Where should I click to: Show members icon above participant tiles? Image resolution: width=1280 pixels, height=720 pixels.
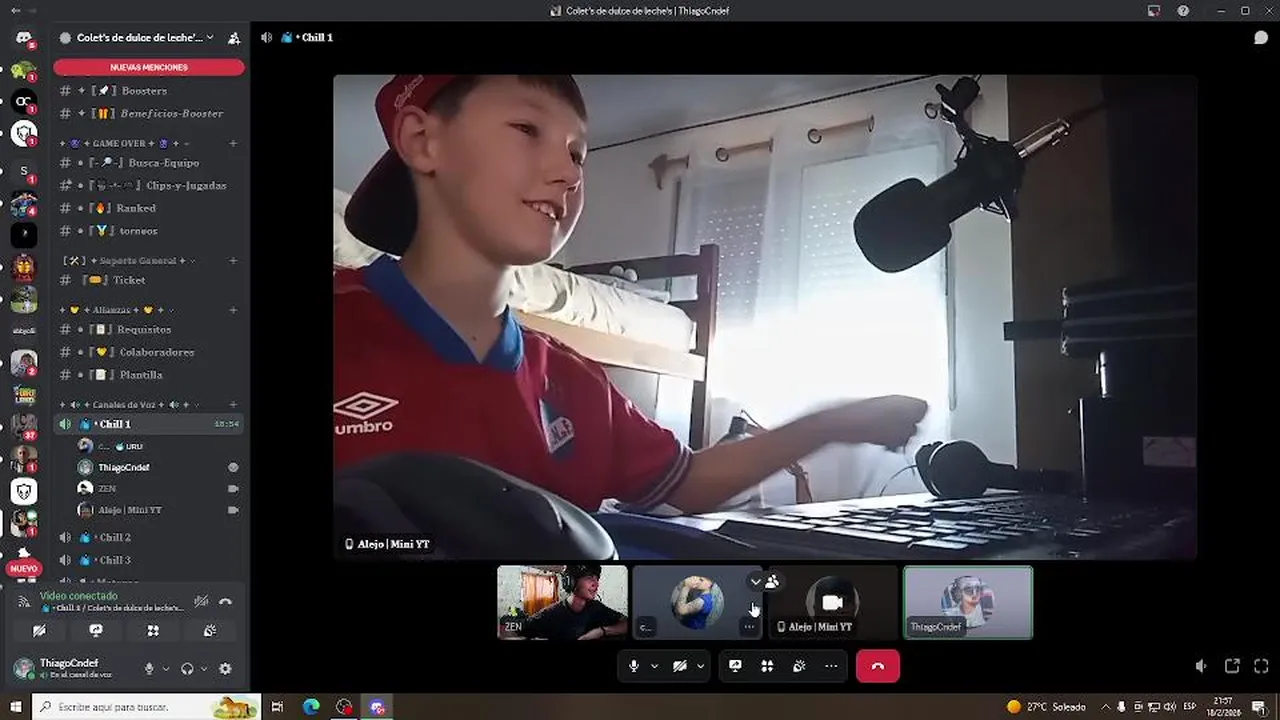tap(772, 581)
